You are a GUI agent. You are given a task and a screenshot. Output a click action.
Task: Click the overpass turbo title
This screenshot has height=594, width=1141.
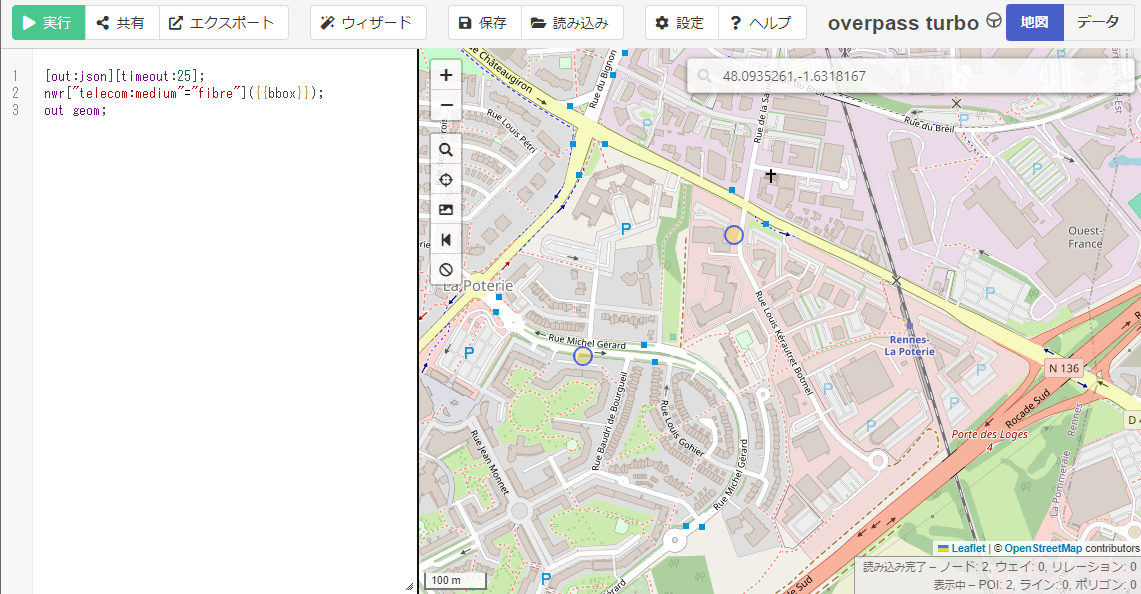point(903,23)
